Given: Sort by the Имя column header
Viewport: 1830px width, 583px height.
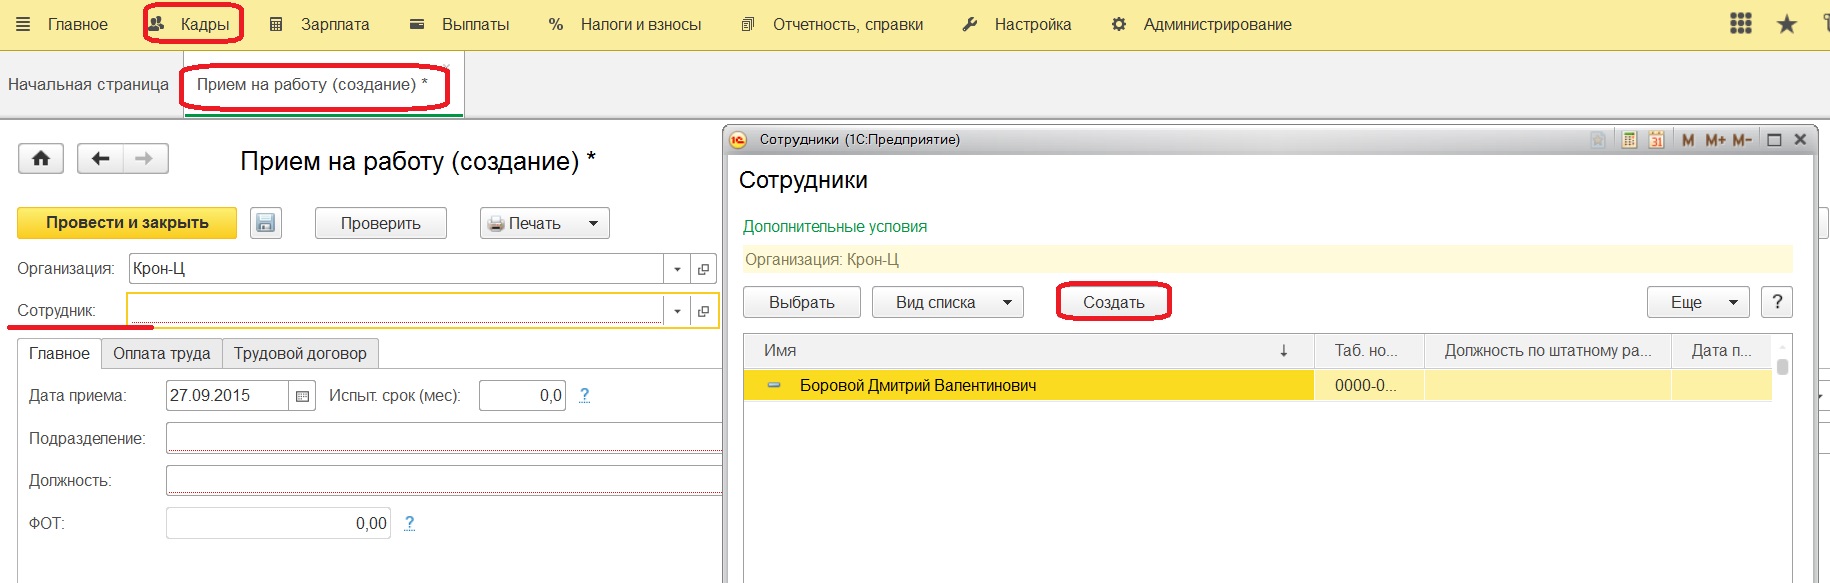Looking at the screenshot, I should 1028,350.
